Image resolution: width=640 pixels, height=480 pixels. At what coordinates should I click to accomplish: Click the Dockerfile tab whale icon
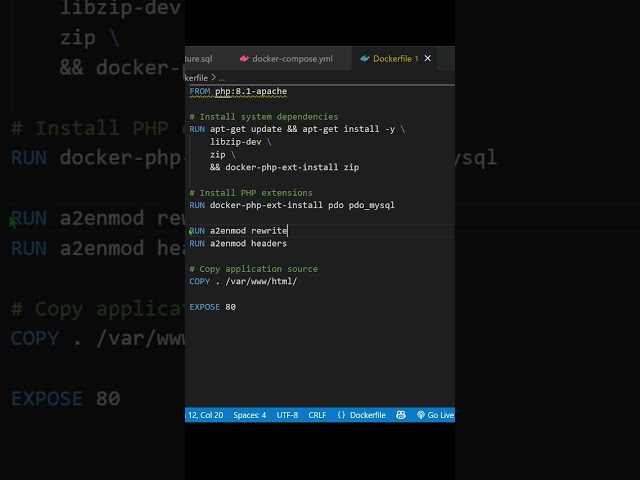tap(364, 58)
